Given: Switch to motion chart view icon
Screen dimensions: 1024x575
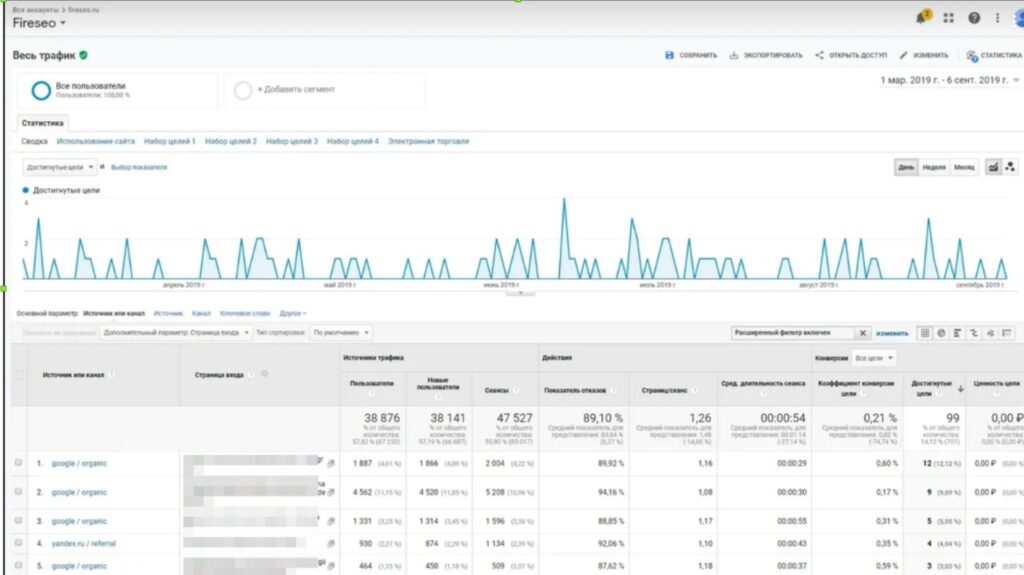Looking at the screenshot, I should tap(1010, 167).
